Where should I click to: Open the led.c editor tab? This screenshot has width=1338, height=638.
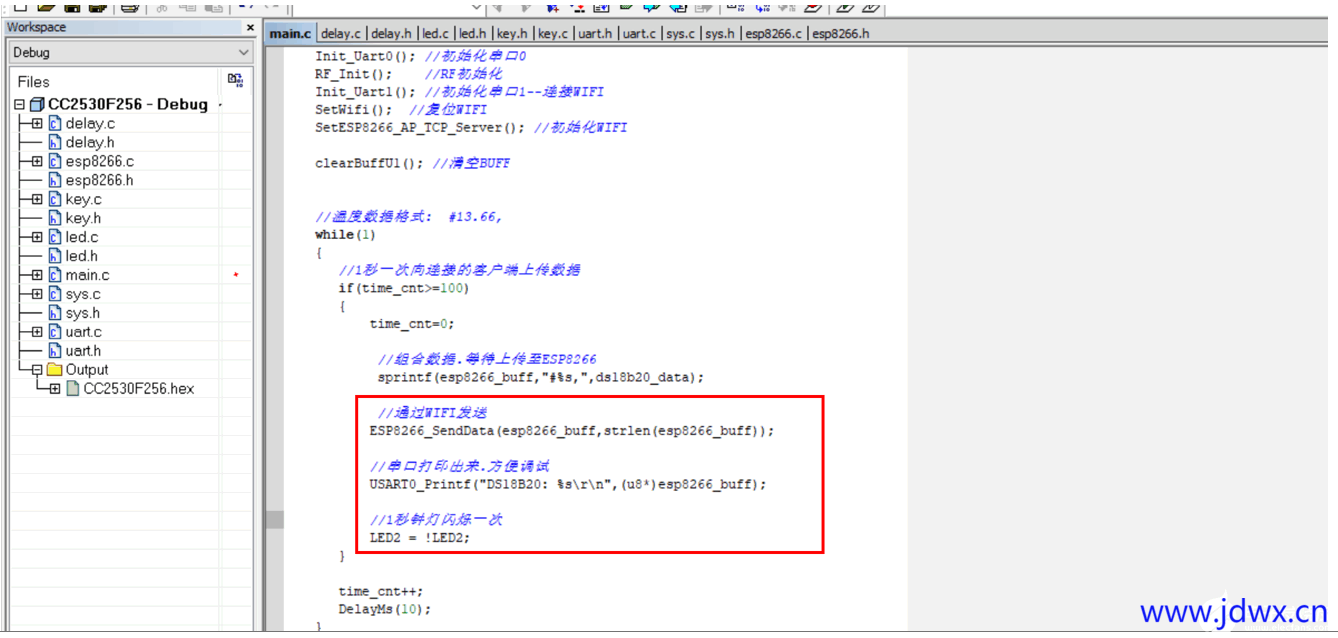pyautogui.click(x=435, y=34)
